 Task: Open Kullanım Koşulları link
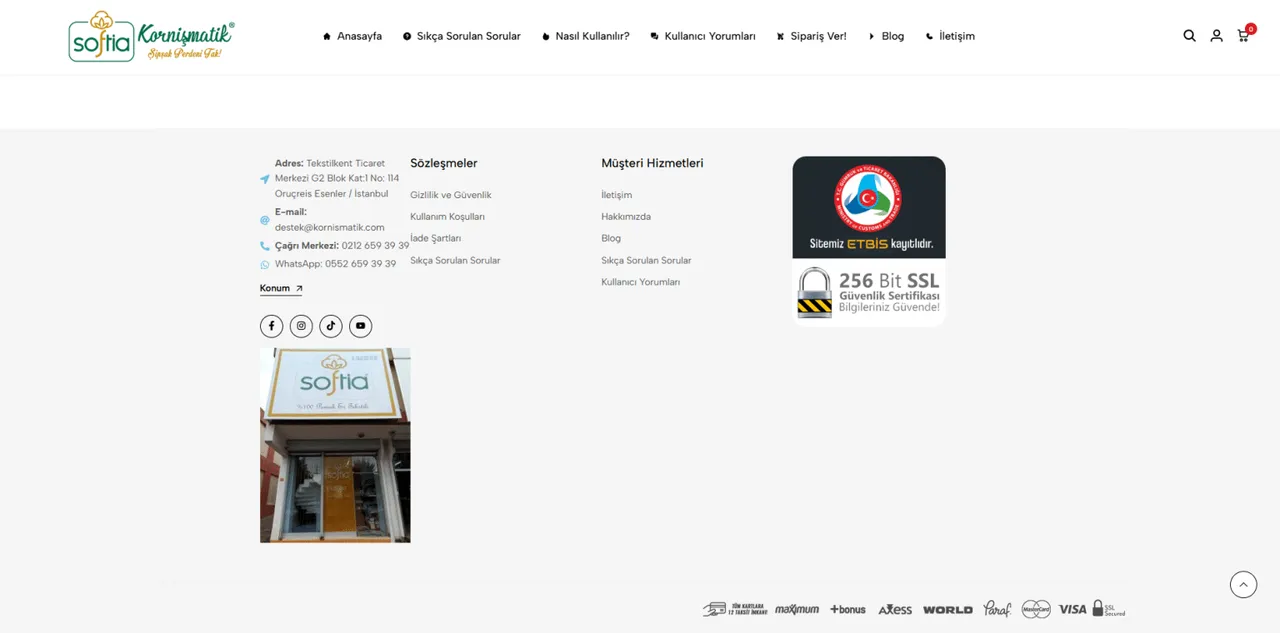448,217
